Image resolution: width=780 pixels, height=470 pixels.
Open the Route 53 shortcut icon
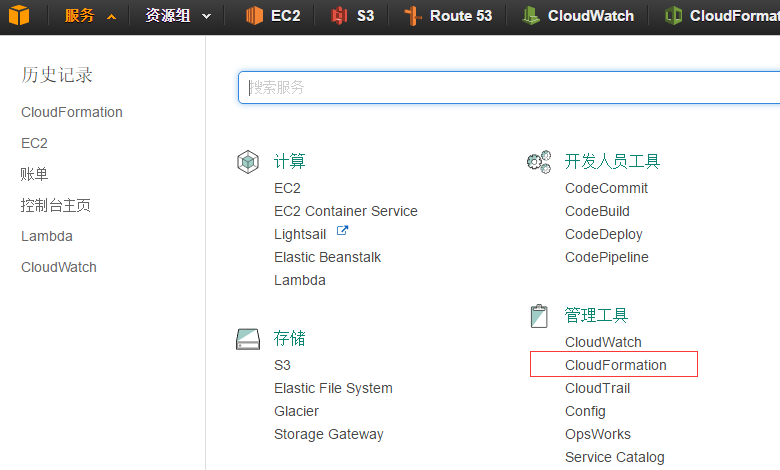tap(413, 16)
